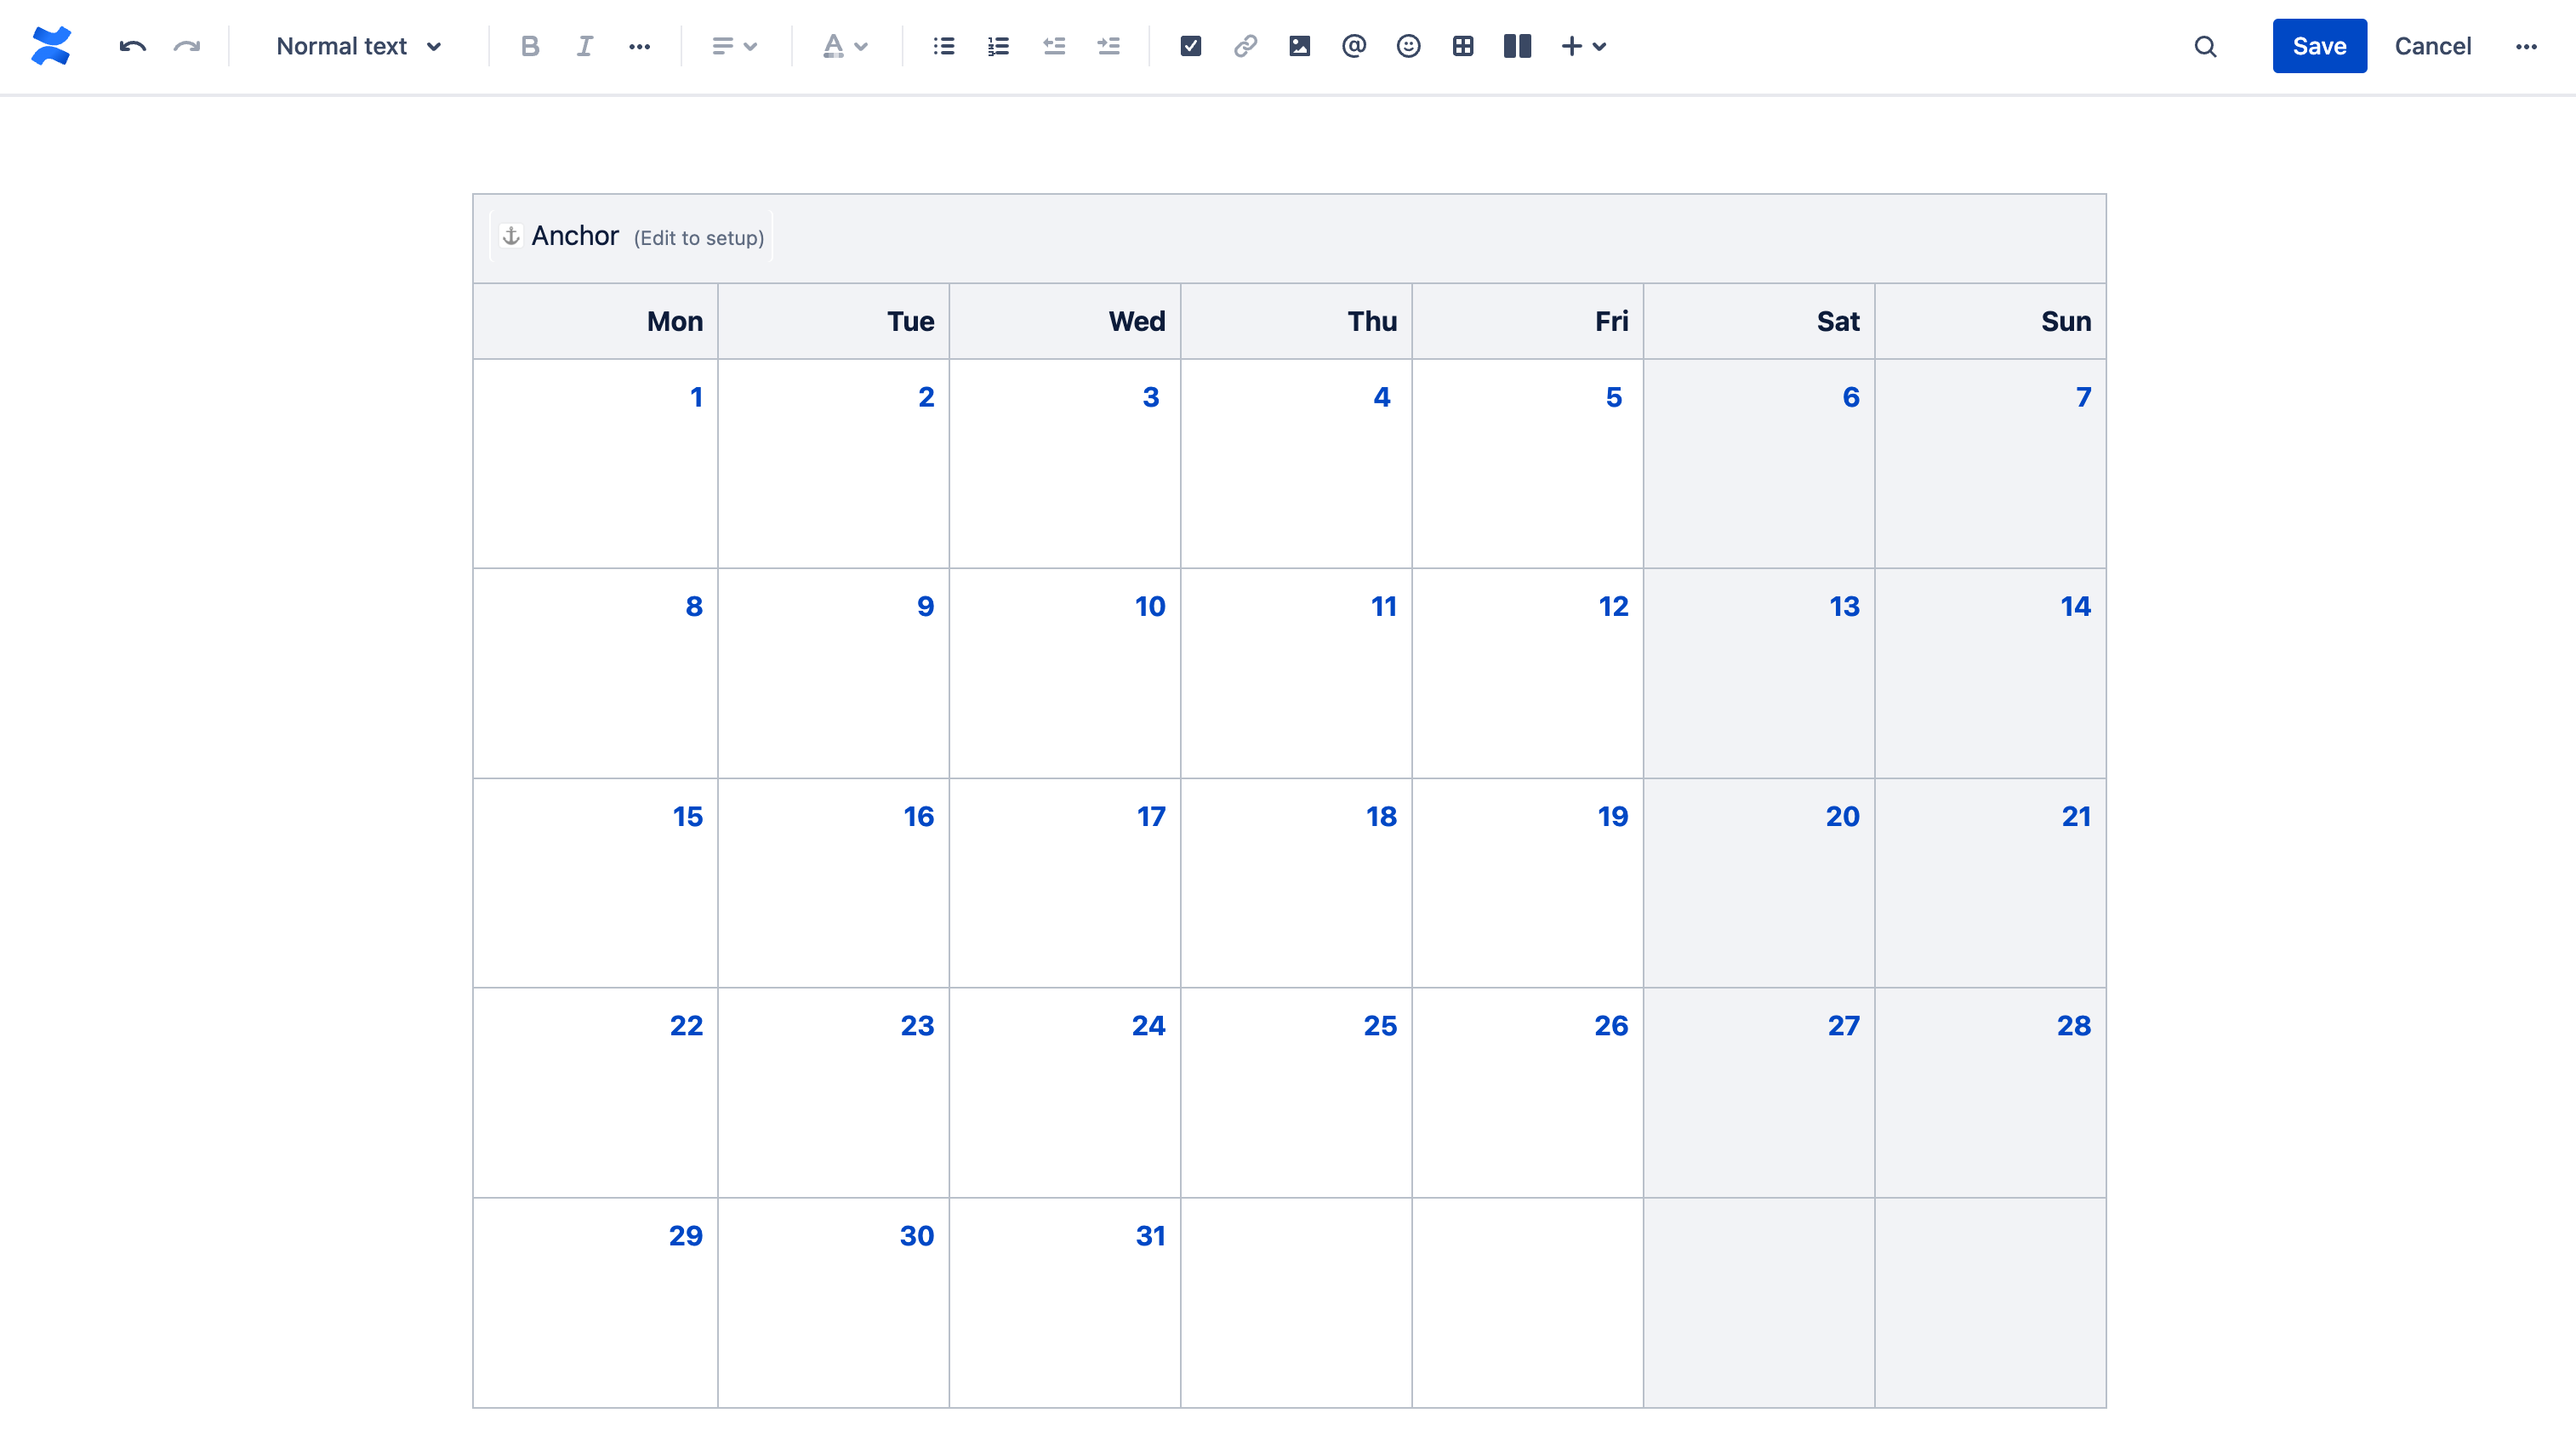Screen dimensions: 2576x1453
Task: Open find and replace search
Action: 2205,46
